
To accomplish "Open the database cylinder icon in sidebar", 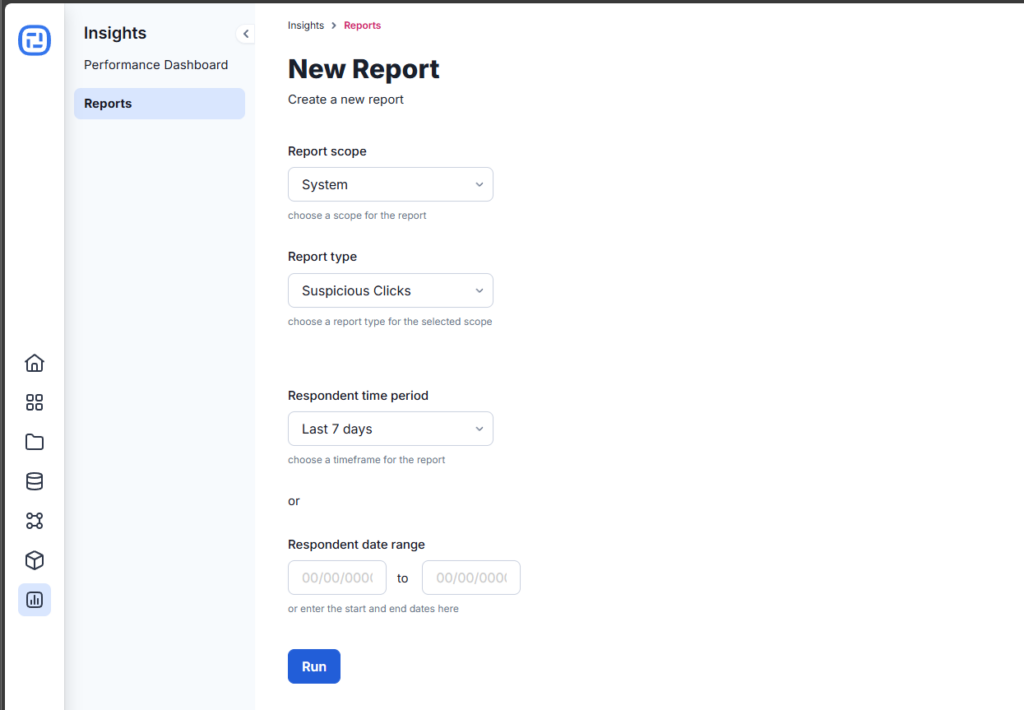I will pyautogui.click(x=34, y=481).
